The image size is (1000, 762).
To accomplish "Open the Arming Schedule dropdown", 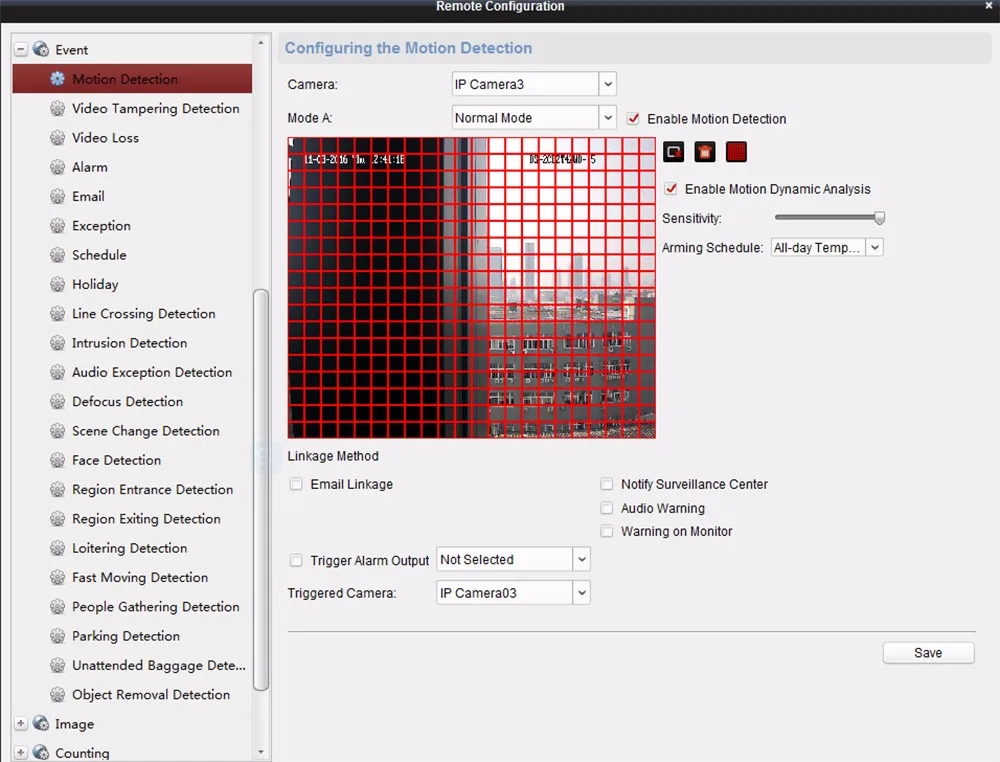I will (x=827, y=247).
